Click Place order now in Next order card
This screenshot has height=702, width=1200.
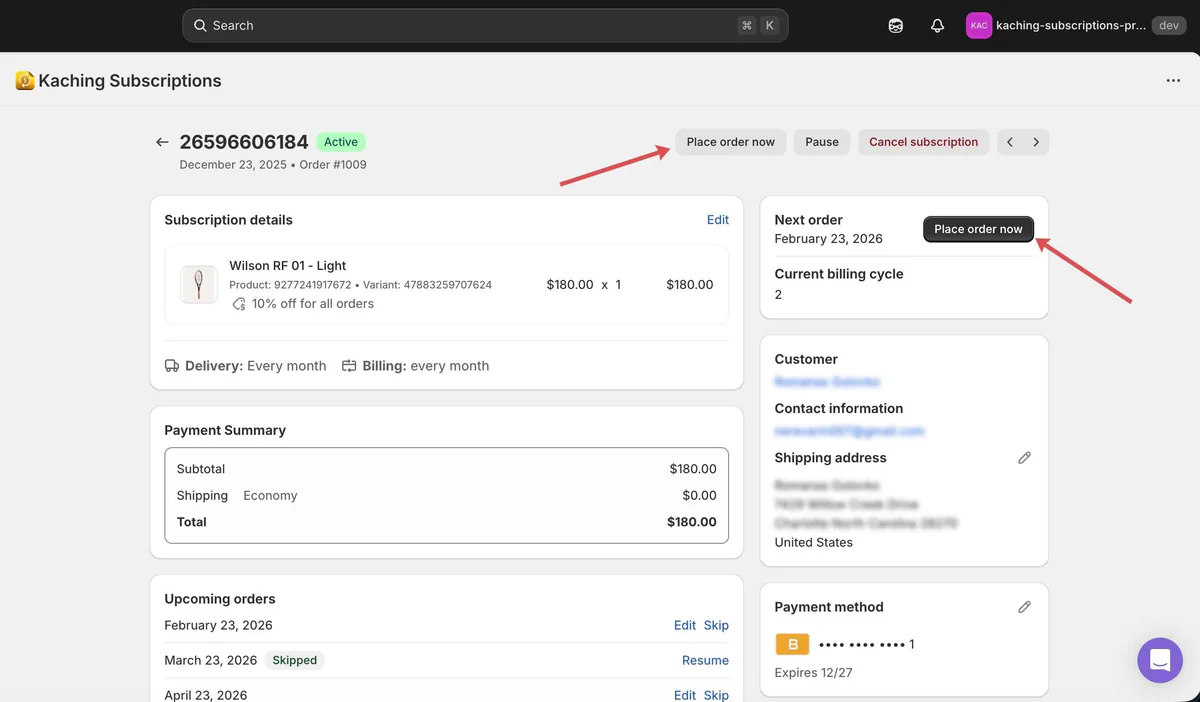click(978, 229)
